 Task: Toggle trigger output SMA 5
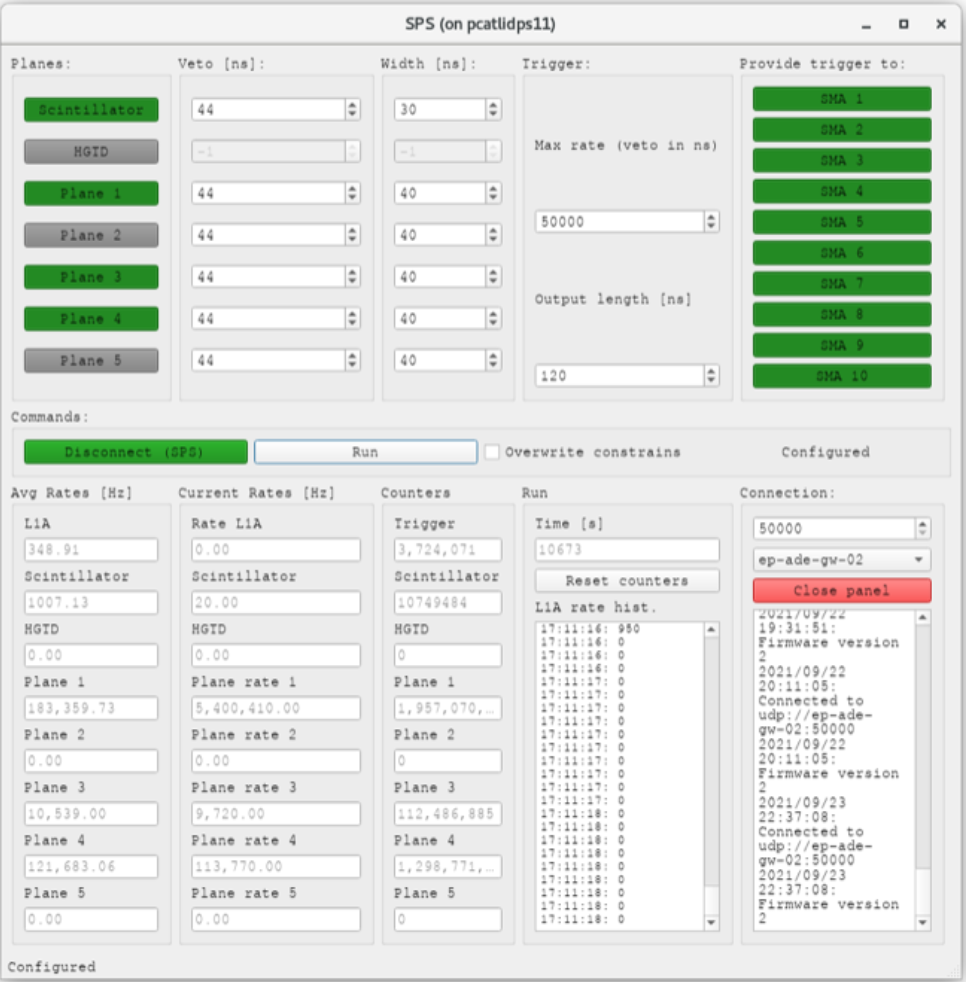842,222
